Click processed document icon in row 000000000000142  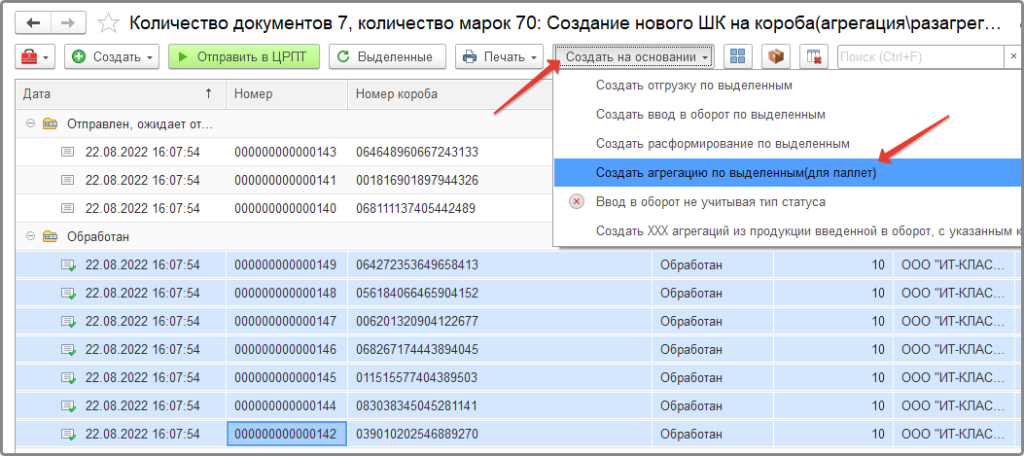pyautogui.click(x=68, y=434)
